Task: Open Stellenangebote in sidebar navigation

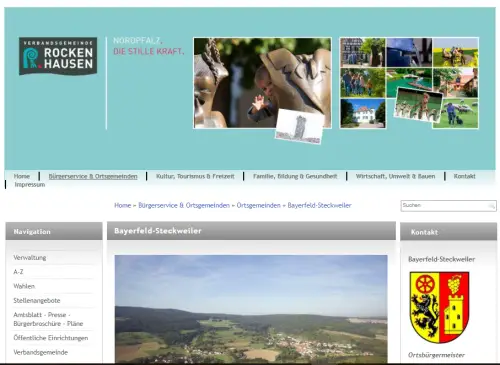Action: [x=37, y=301]
